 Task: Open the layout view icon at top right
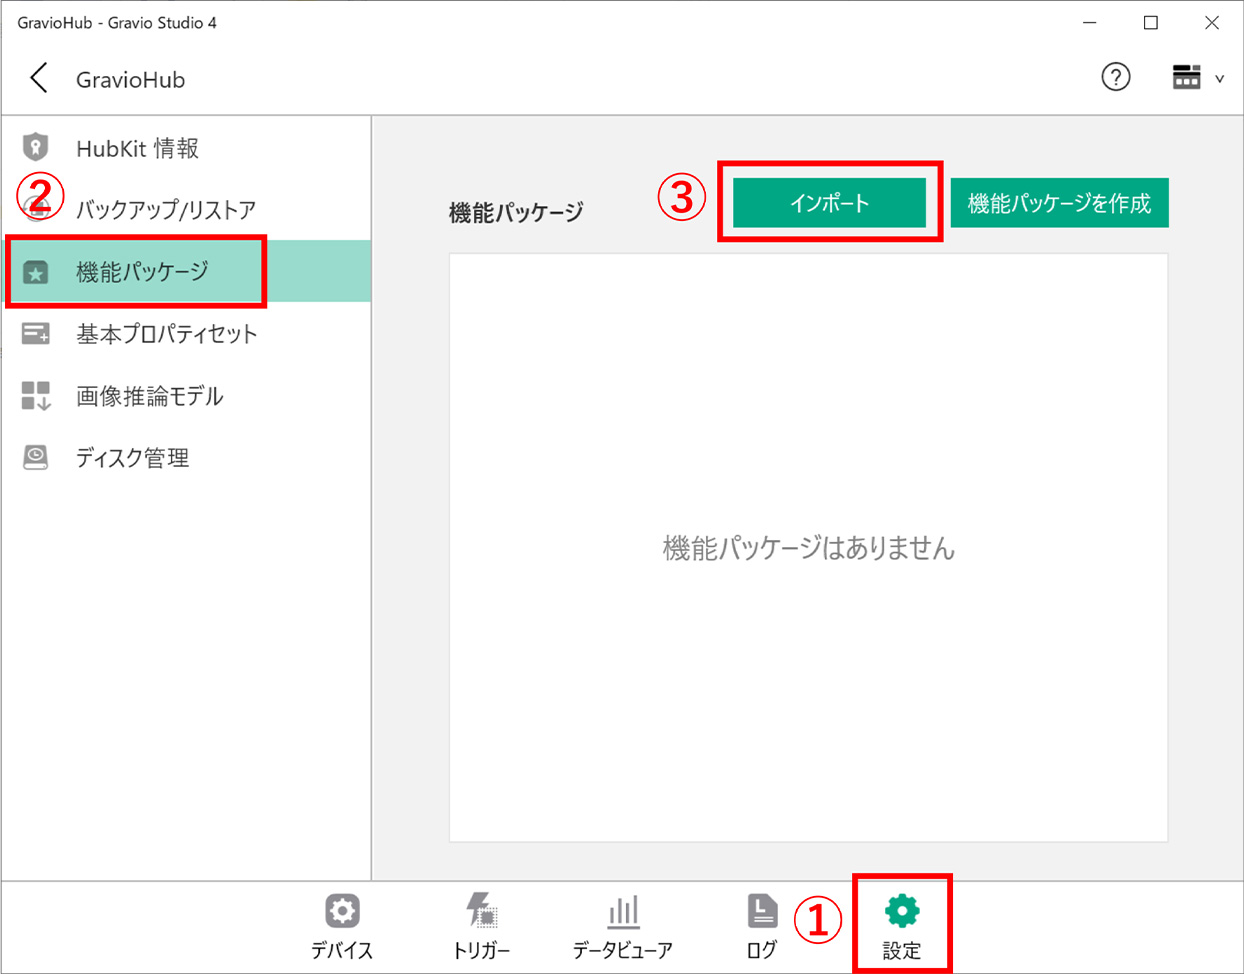(x=1186, y=77)
